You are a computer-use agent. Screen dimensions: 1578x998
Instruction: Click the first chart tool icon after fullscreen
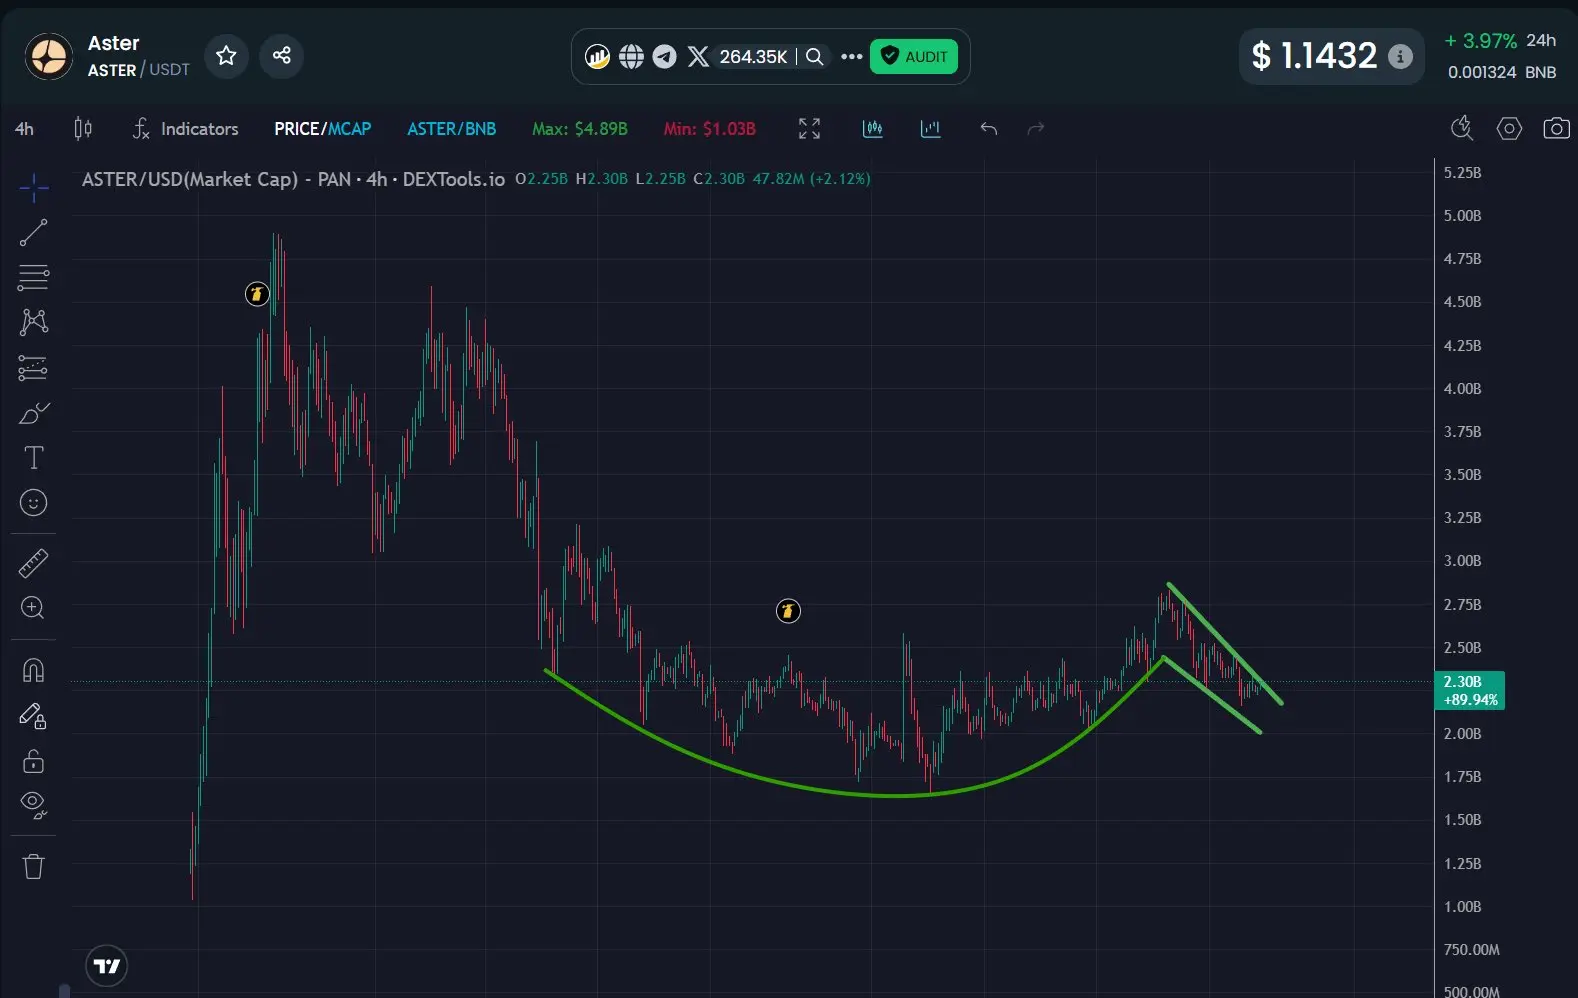click(x=872, y=129)
